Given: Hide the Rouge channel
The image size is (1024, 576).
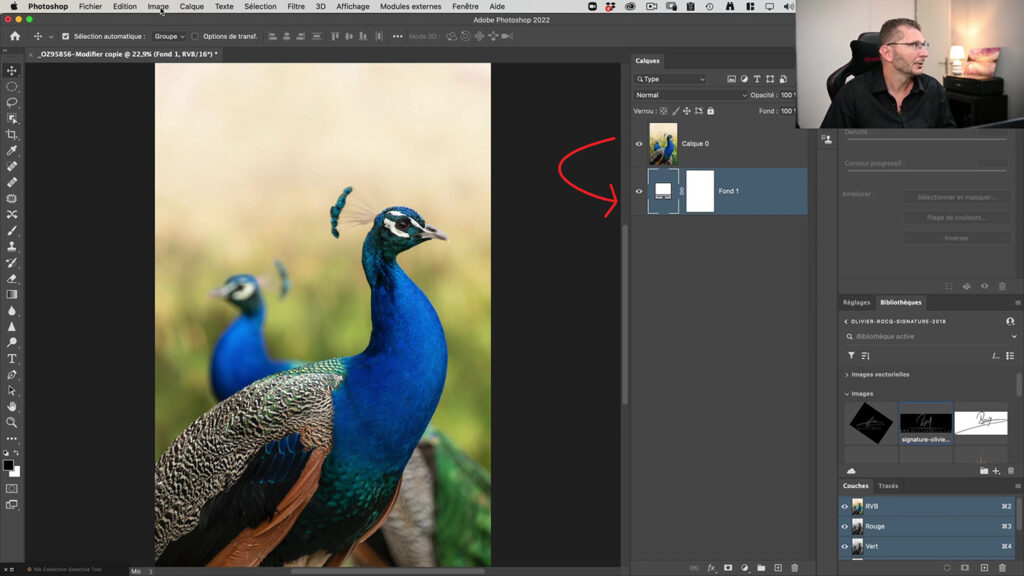Looking at the screenshot, I should [x=844, y=526].
